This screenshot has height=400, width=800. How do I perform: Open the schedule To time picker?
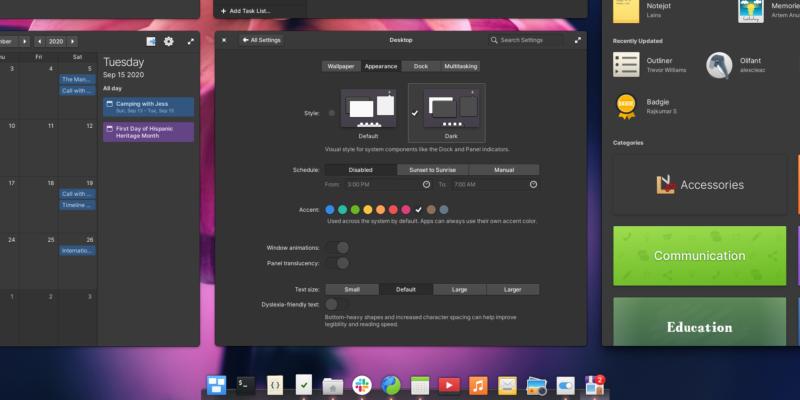(533, 184)
